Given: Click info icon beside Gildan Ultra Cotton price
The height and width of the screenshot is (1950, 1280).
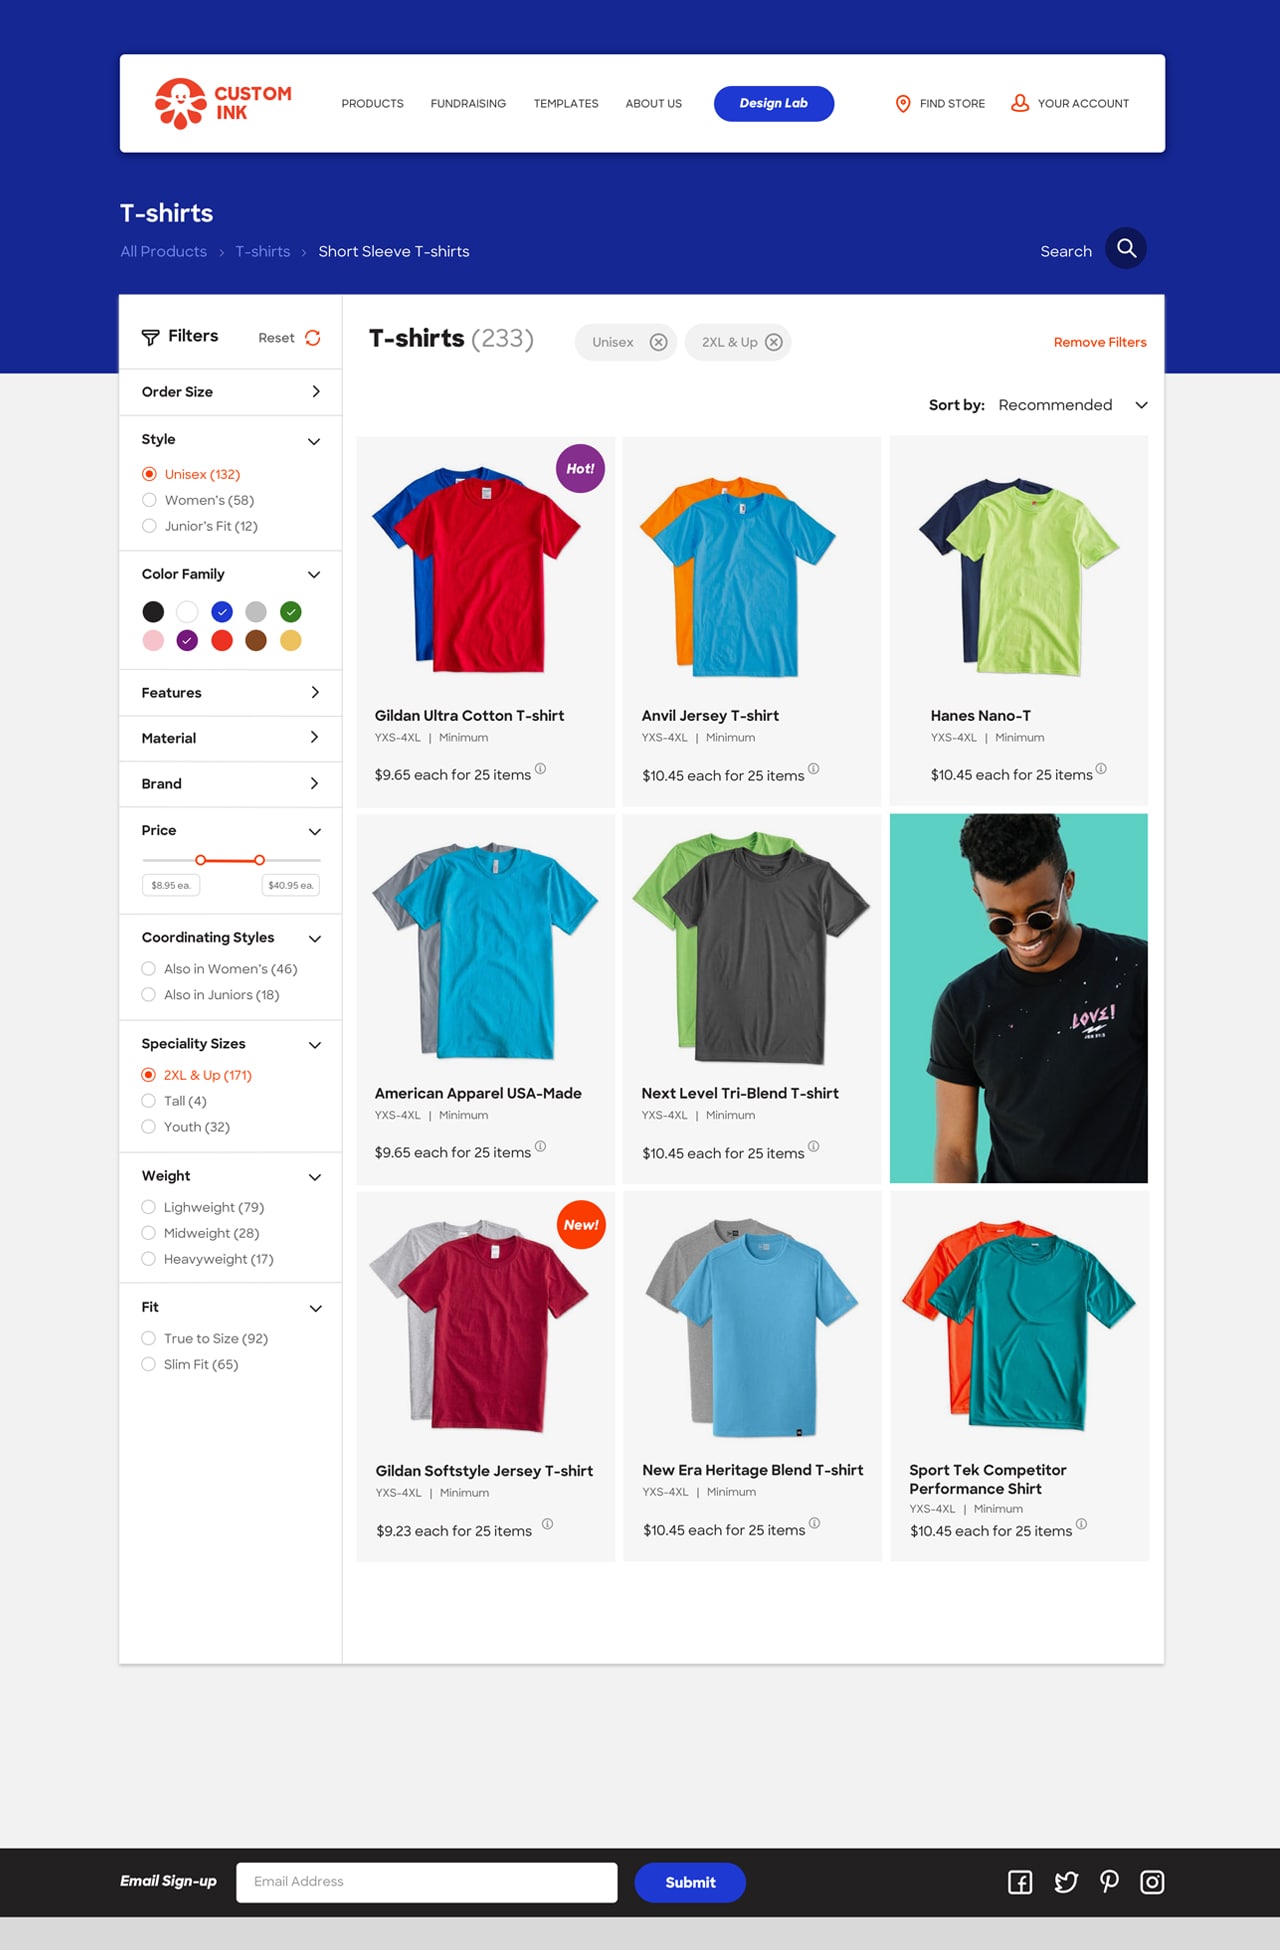Looking at the screenshot, I should point(540,769).
